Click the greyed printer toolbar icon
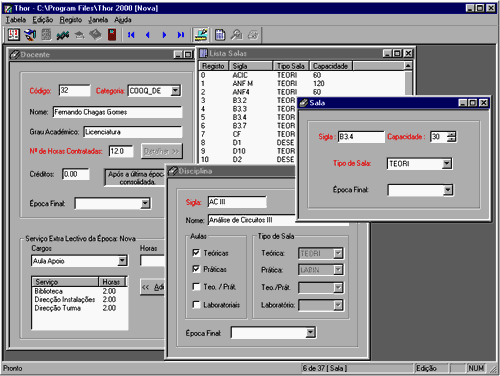Image resolution: width=500 pixels, height=376 pixels. click(x=253, y=35)
